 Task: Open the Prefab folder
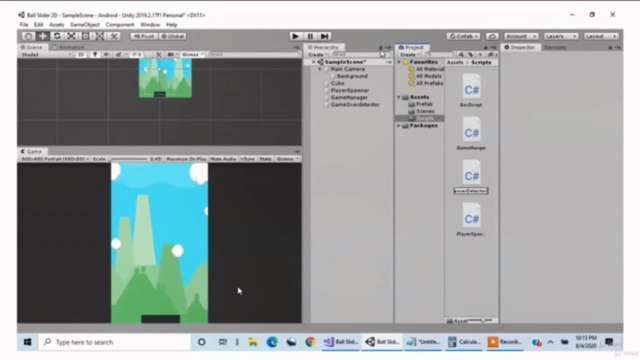click(424, 104)
